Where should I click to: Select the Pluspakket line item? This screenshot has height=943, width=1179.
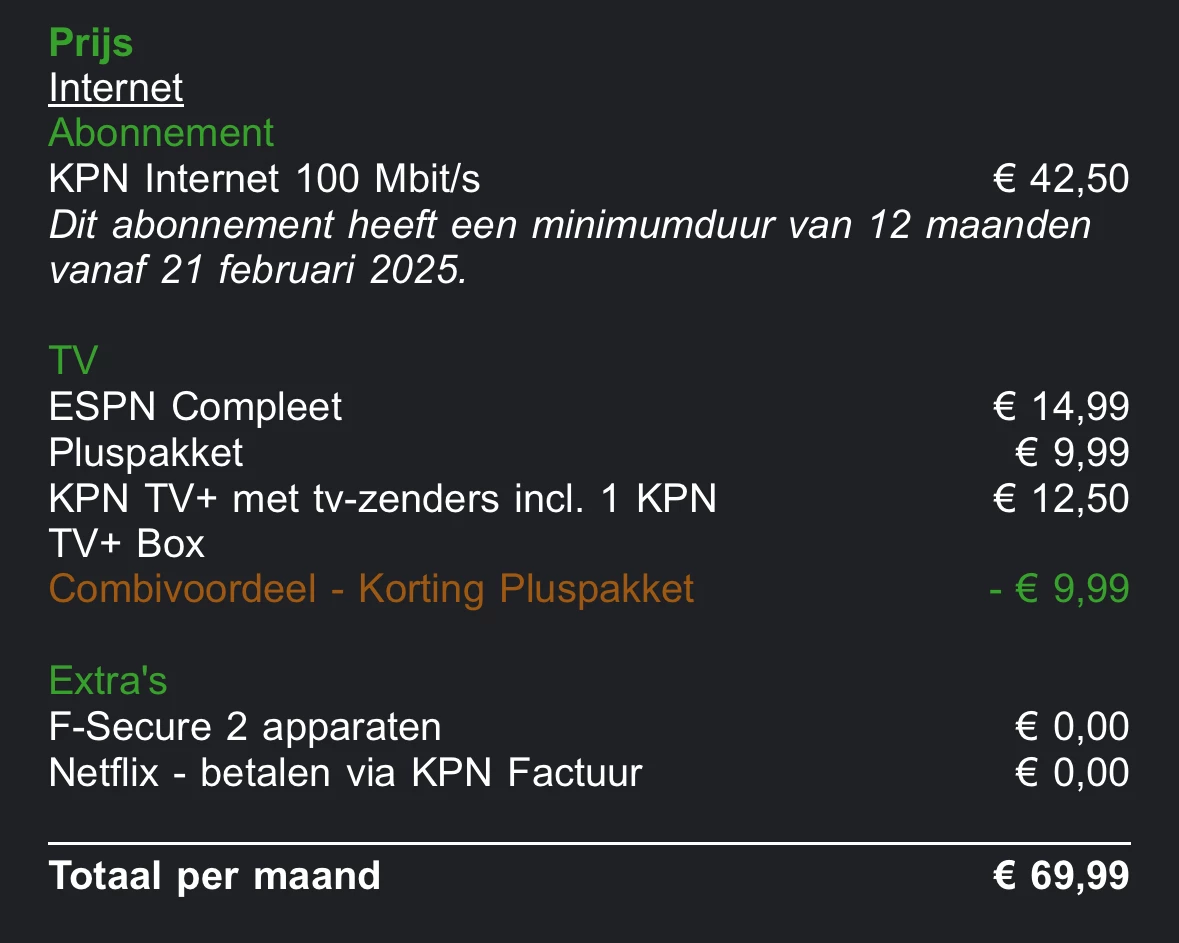click(x=146, y=452)
